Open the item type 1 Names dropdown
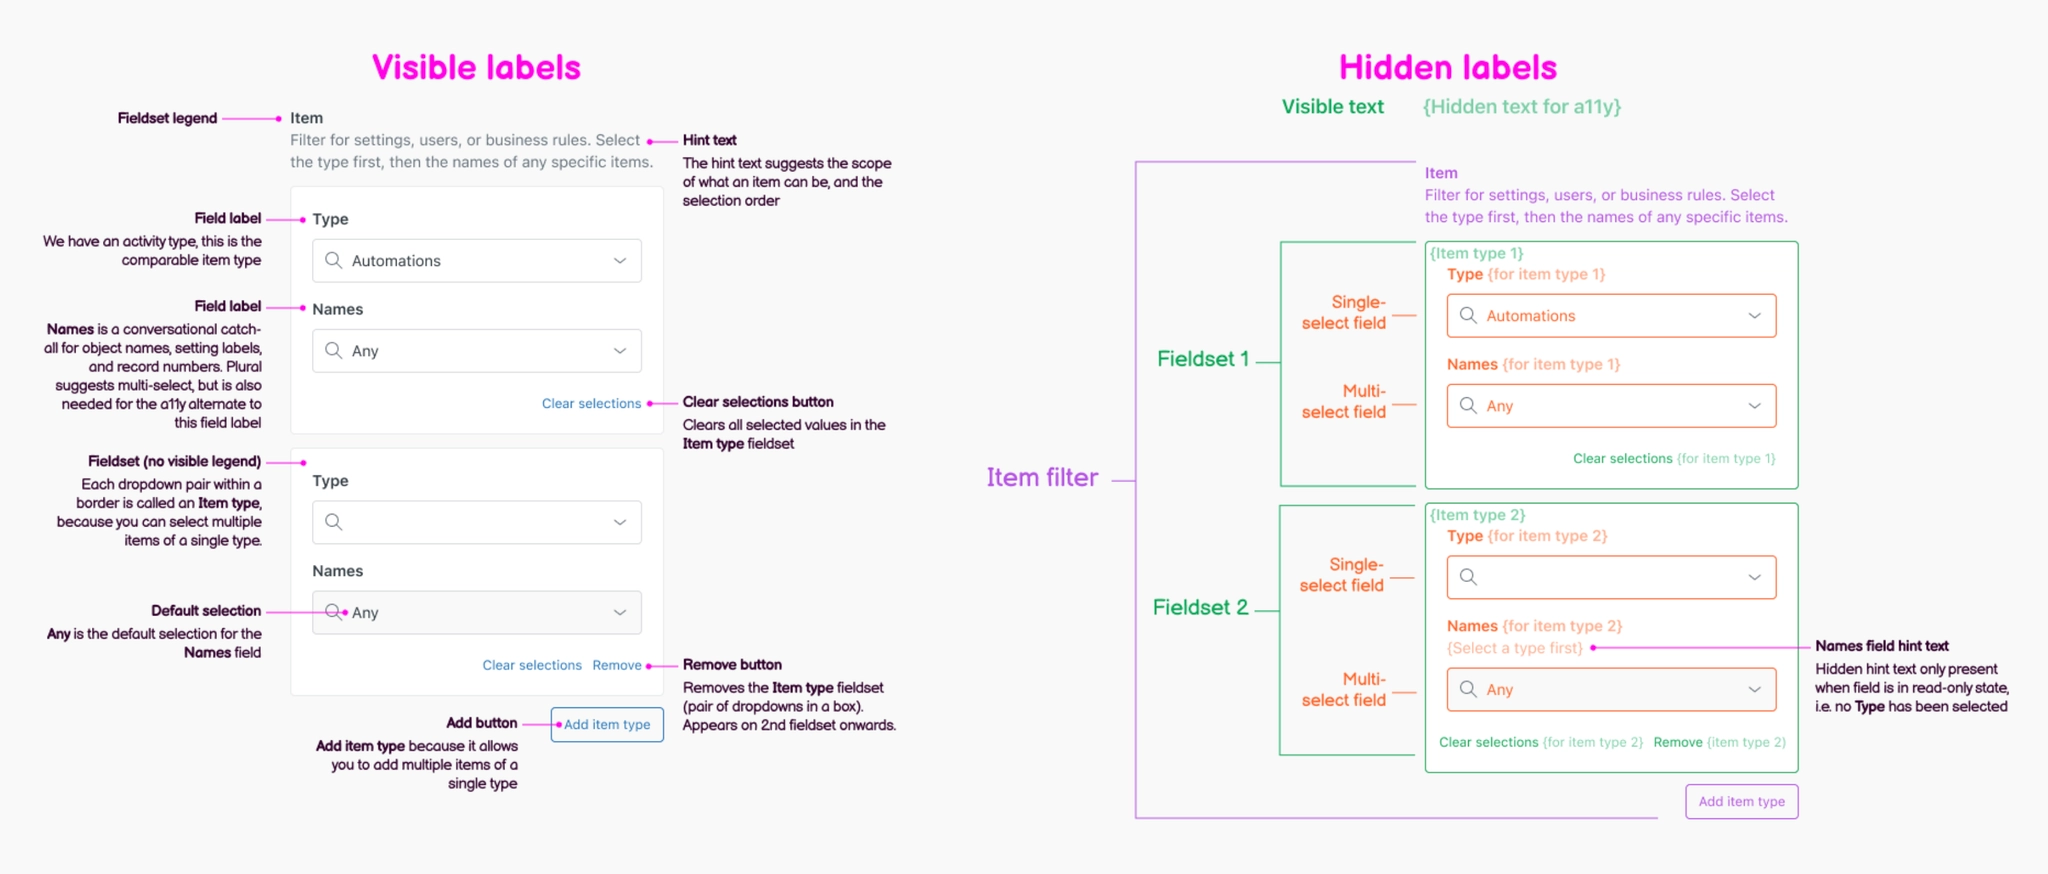 pyautogui.click(x=1755, y=406)
